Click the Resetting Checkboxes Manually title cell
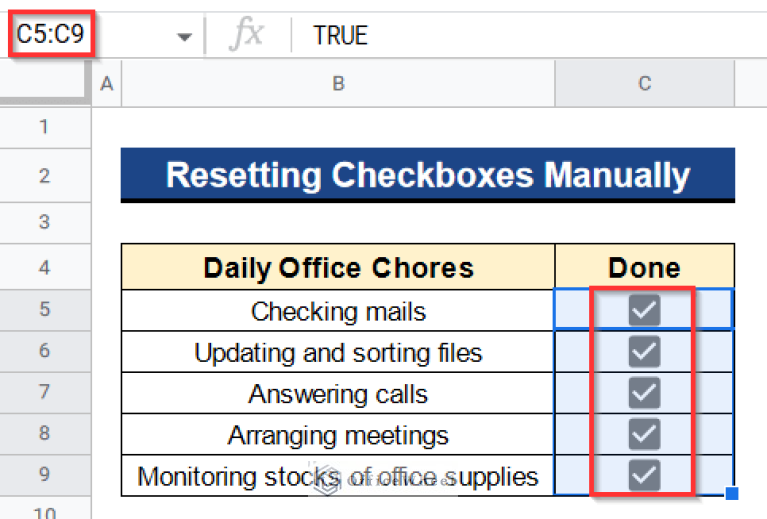 click(427, 176)
